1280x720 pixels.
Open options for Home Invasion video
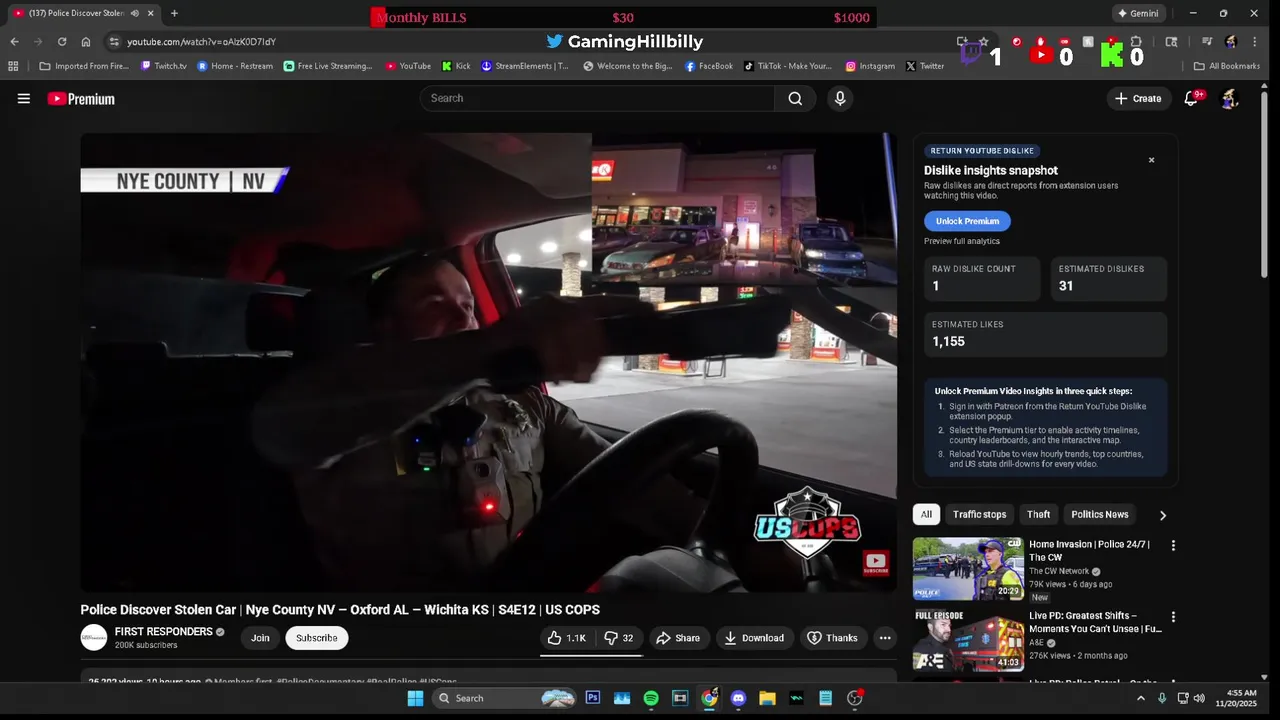1173,546
